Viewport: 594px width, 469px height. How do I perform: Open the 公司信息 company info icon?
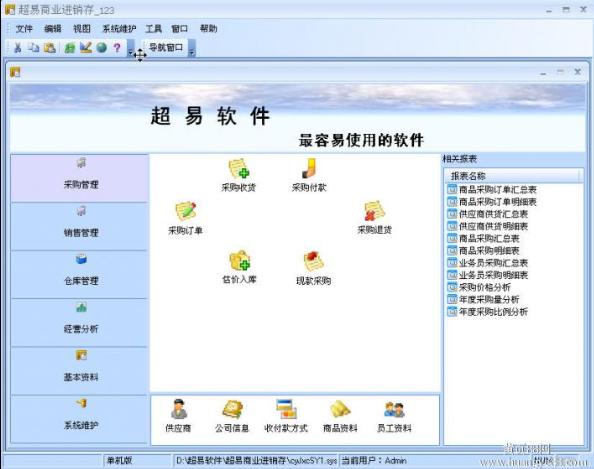(232, 416)
